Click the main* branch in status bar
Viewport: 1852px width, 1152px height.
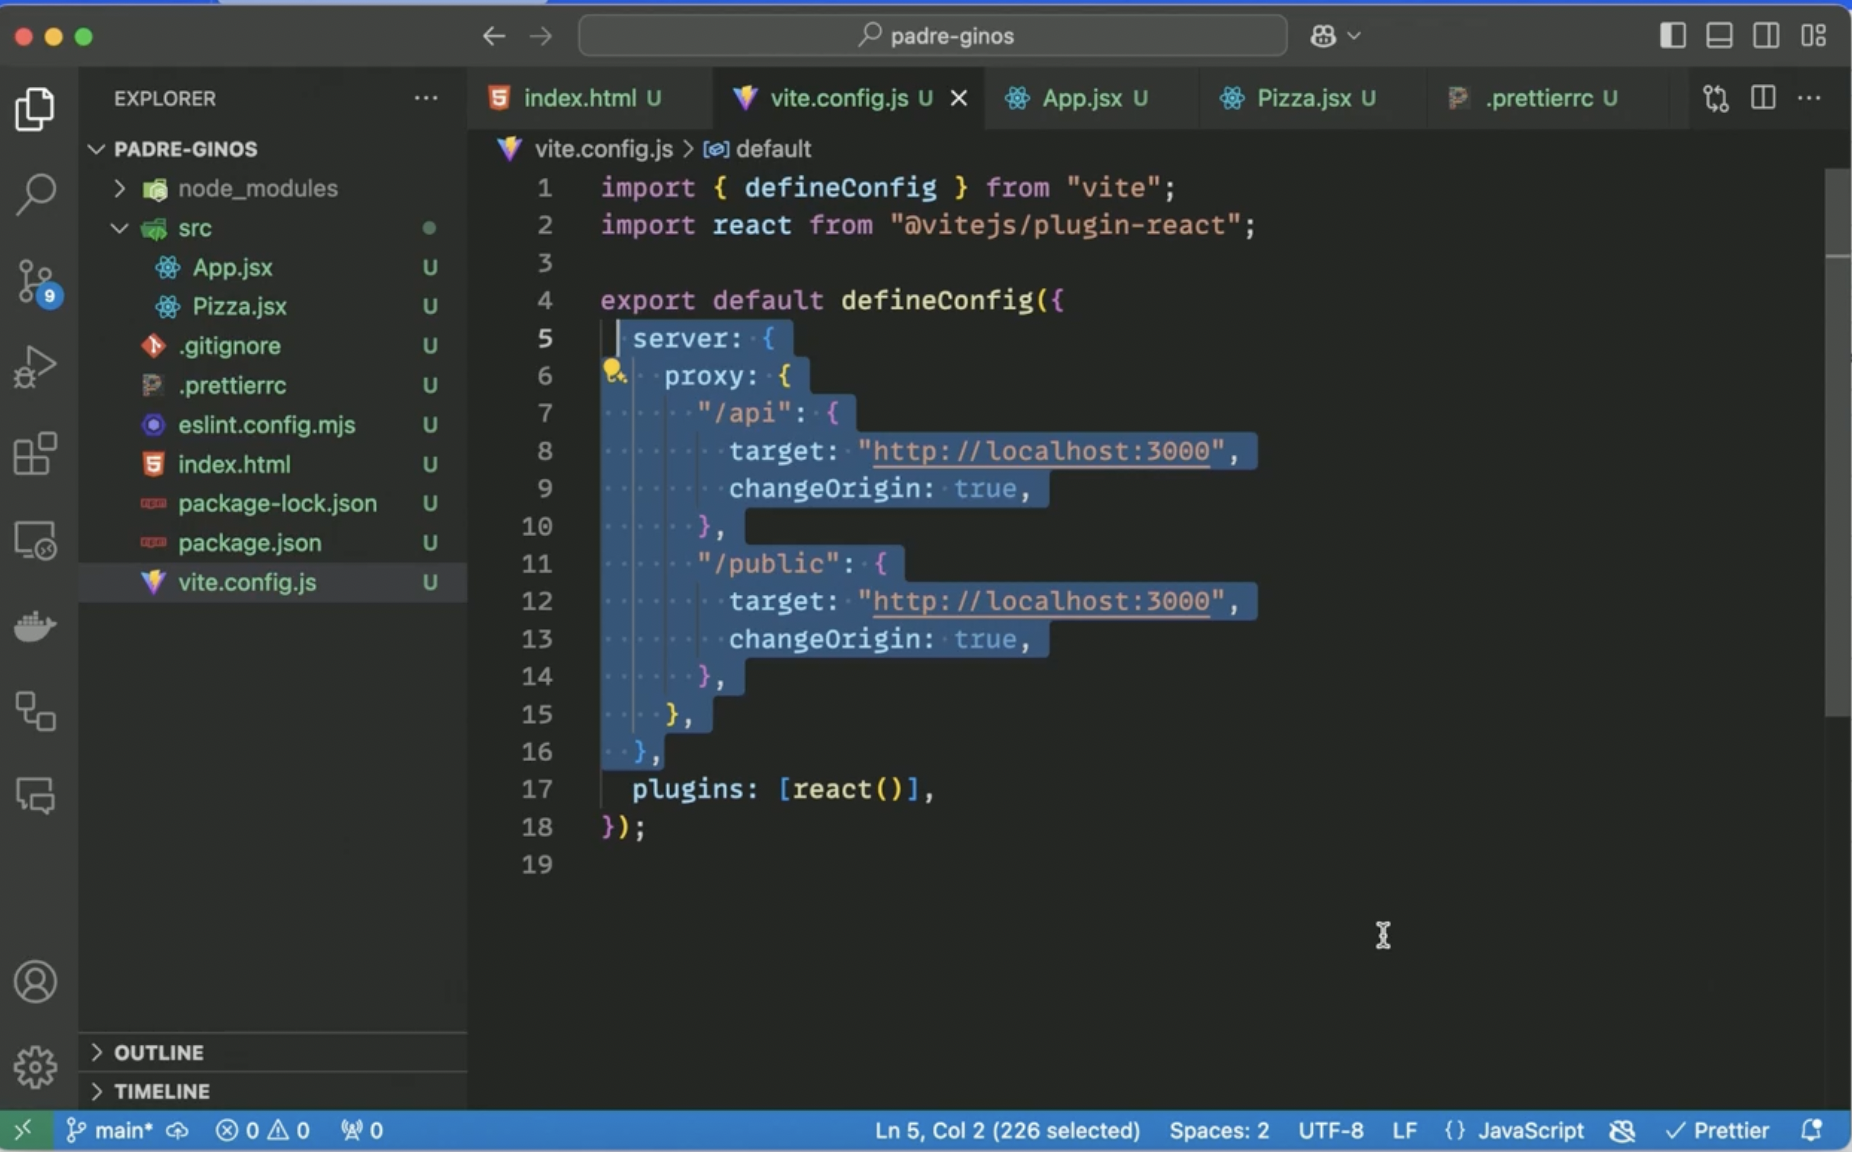pyautogui.click(x=110, y=1130)
